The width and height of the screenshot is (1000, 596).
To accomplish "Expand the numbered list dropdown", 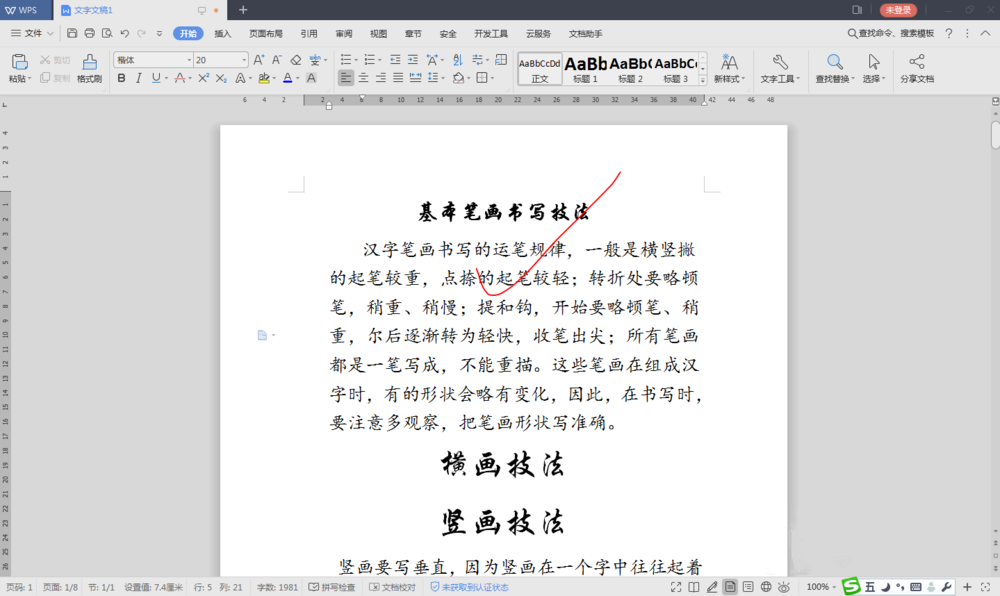I will point(379,61).
